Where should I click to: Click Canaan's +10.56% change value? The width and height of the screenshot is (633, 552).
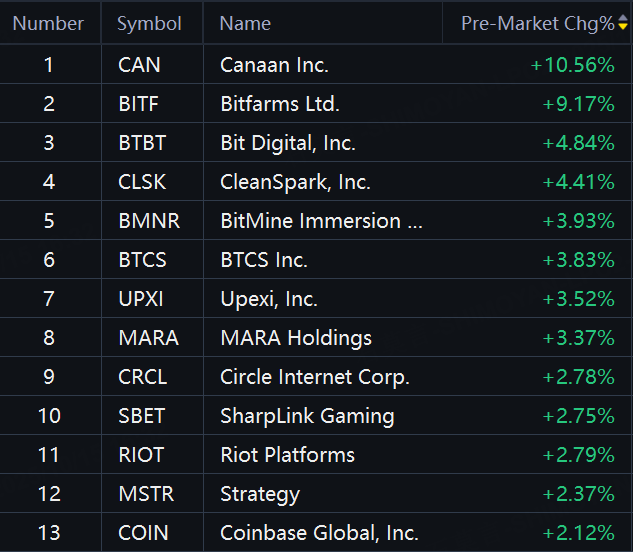[x=572, y=65]
